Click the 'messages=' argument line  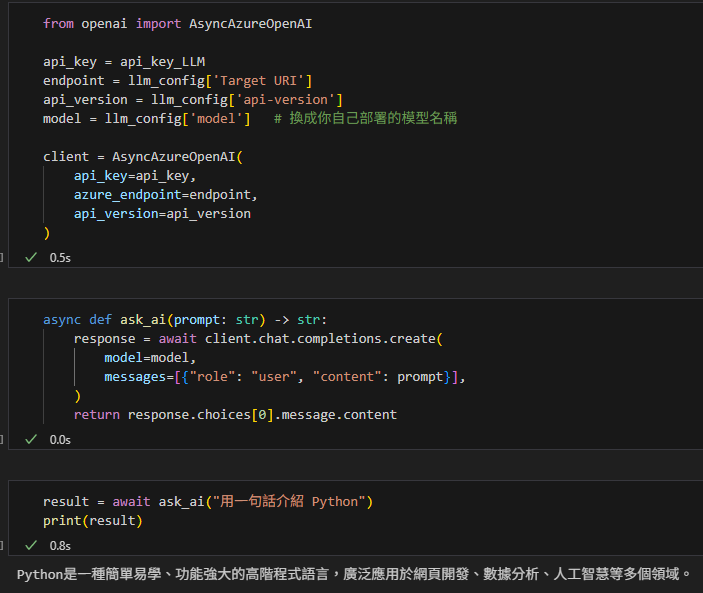click(x=285, y=377)
